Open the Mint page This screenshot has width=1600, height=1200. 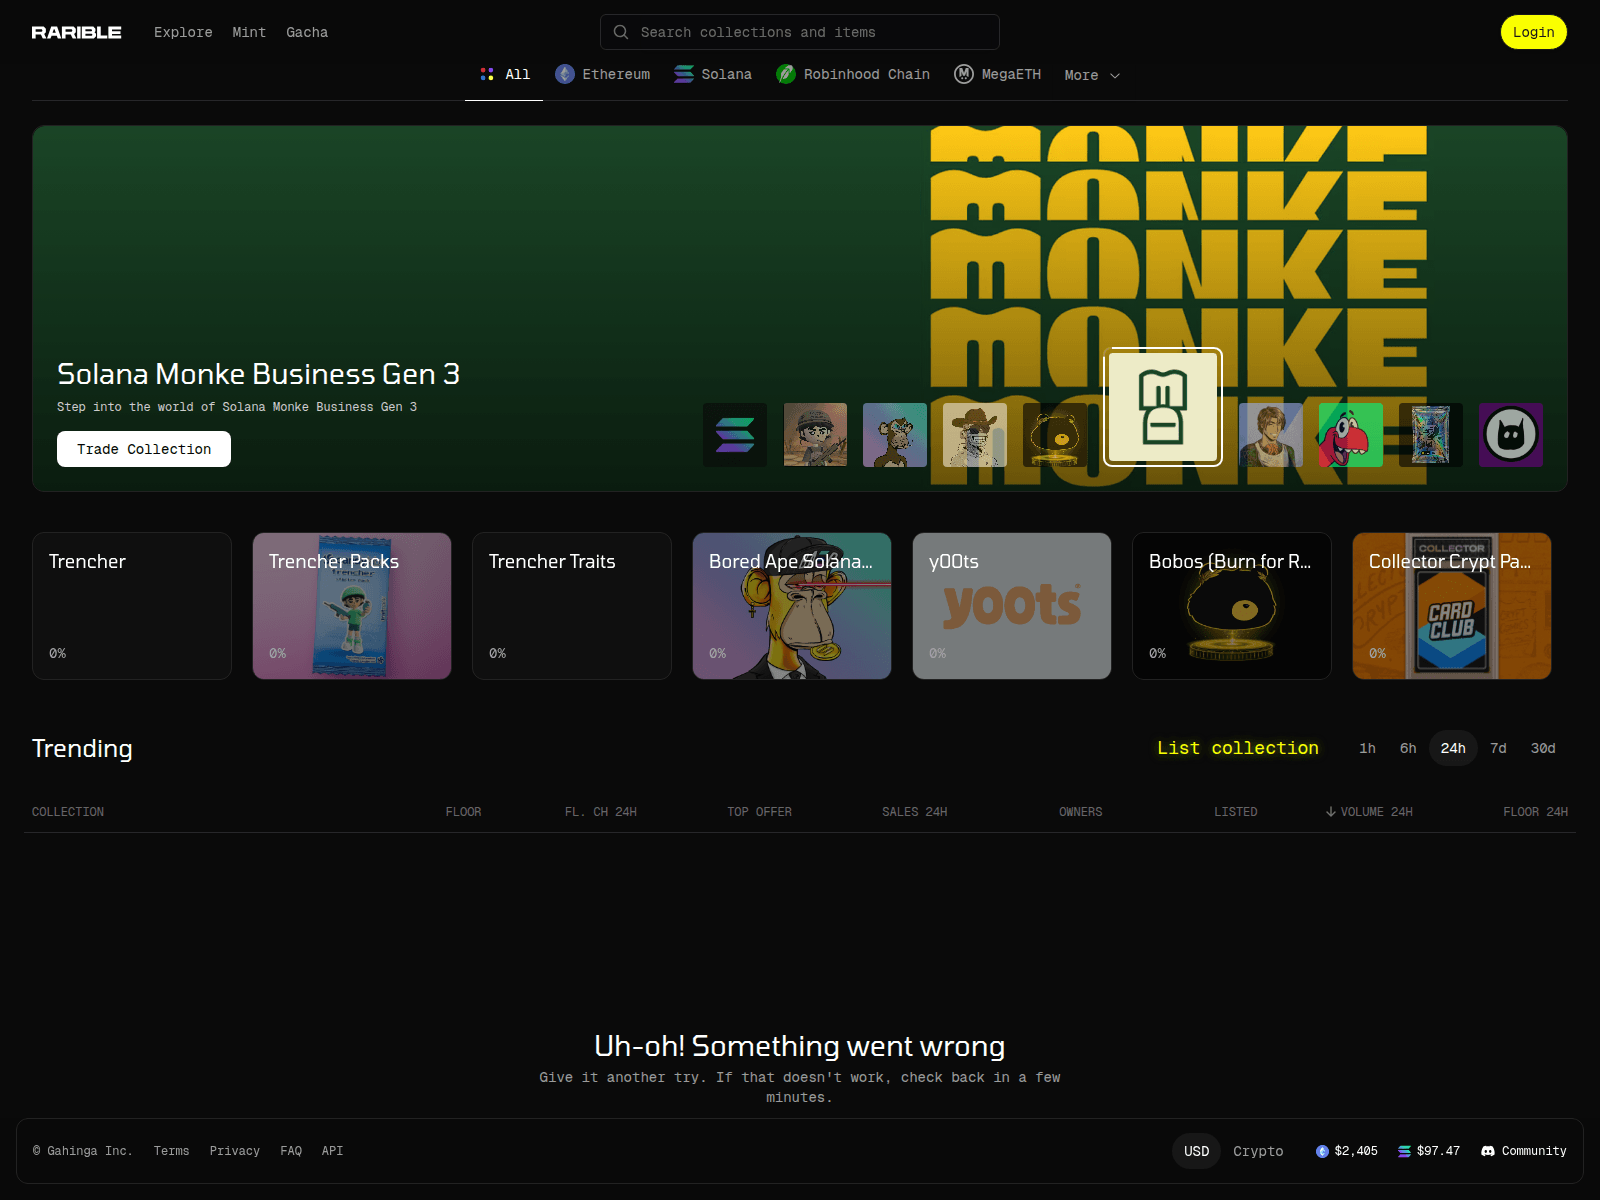[x=249, y=32]
